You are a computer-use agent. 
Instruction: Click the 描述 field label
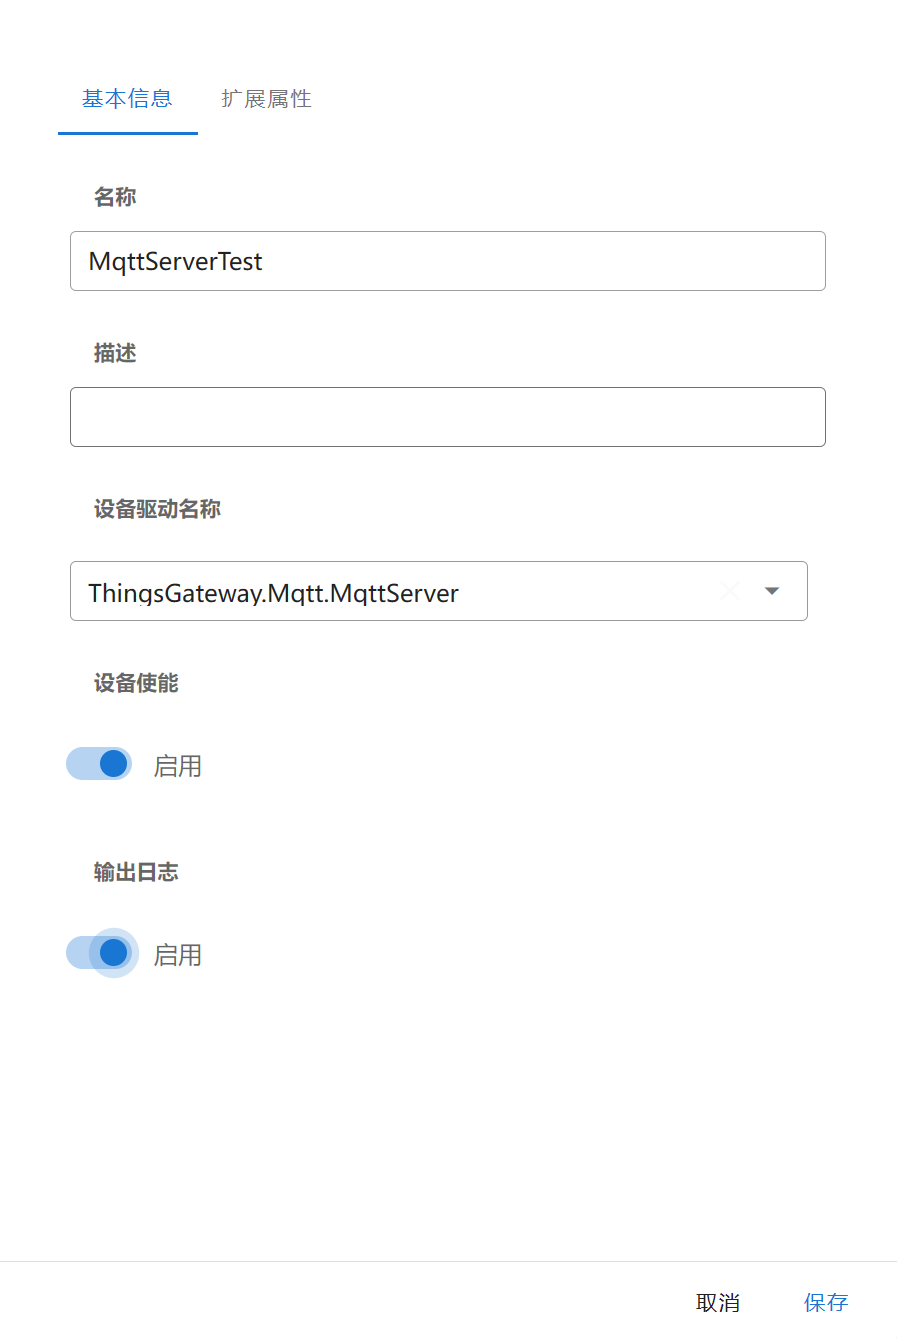115,353
